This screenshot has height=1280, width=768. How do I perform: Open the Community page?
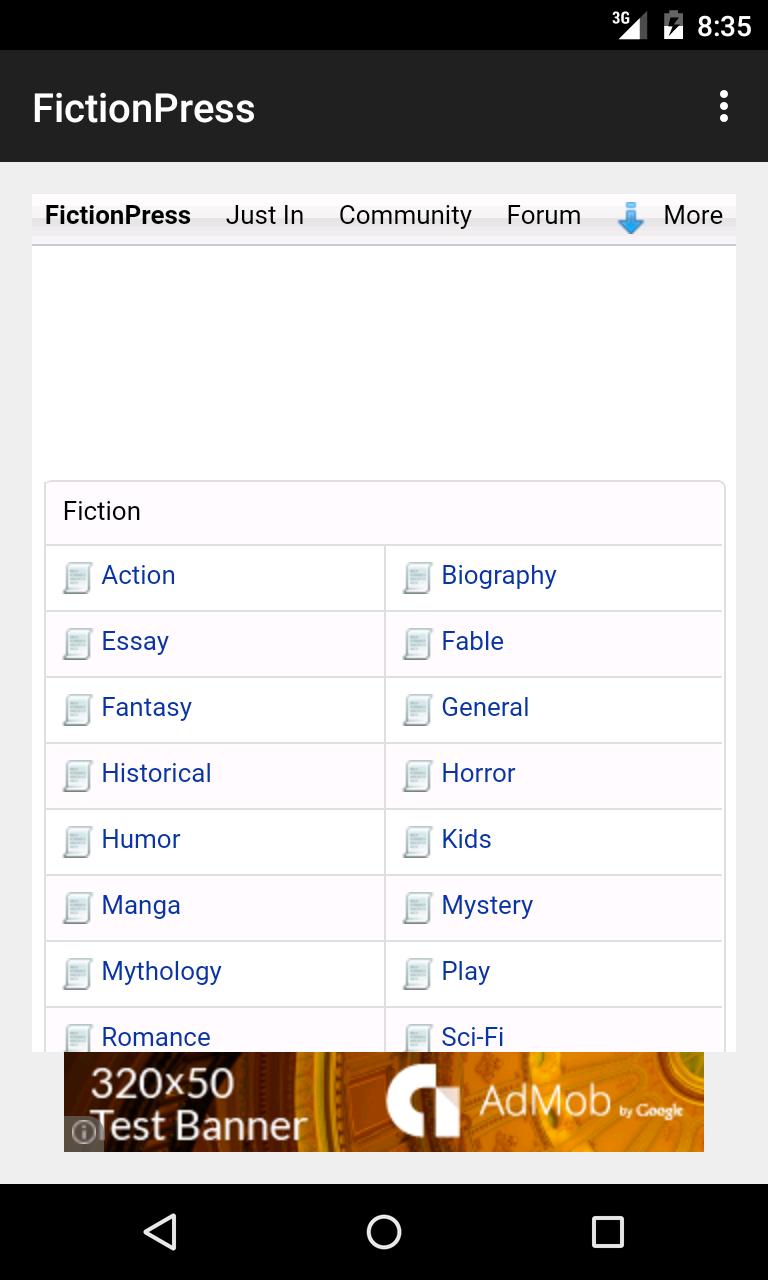pyautogui.click(x=405, y=215)
